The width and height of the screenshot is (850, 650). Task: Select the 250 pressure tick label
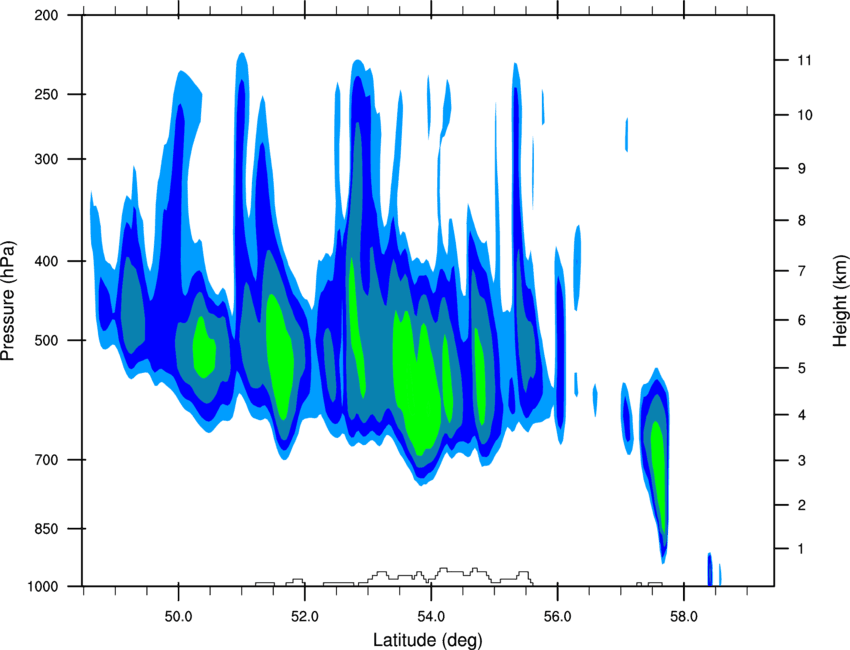[46, 94]
